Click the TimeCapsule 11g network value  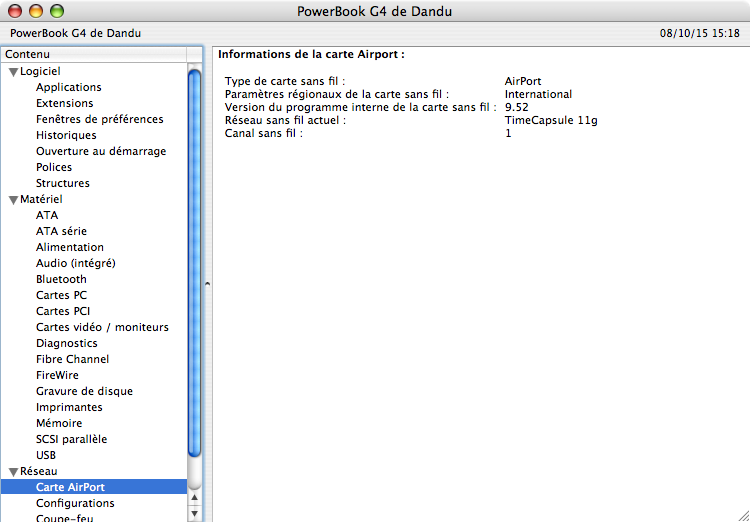(551, 120)
